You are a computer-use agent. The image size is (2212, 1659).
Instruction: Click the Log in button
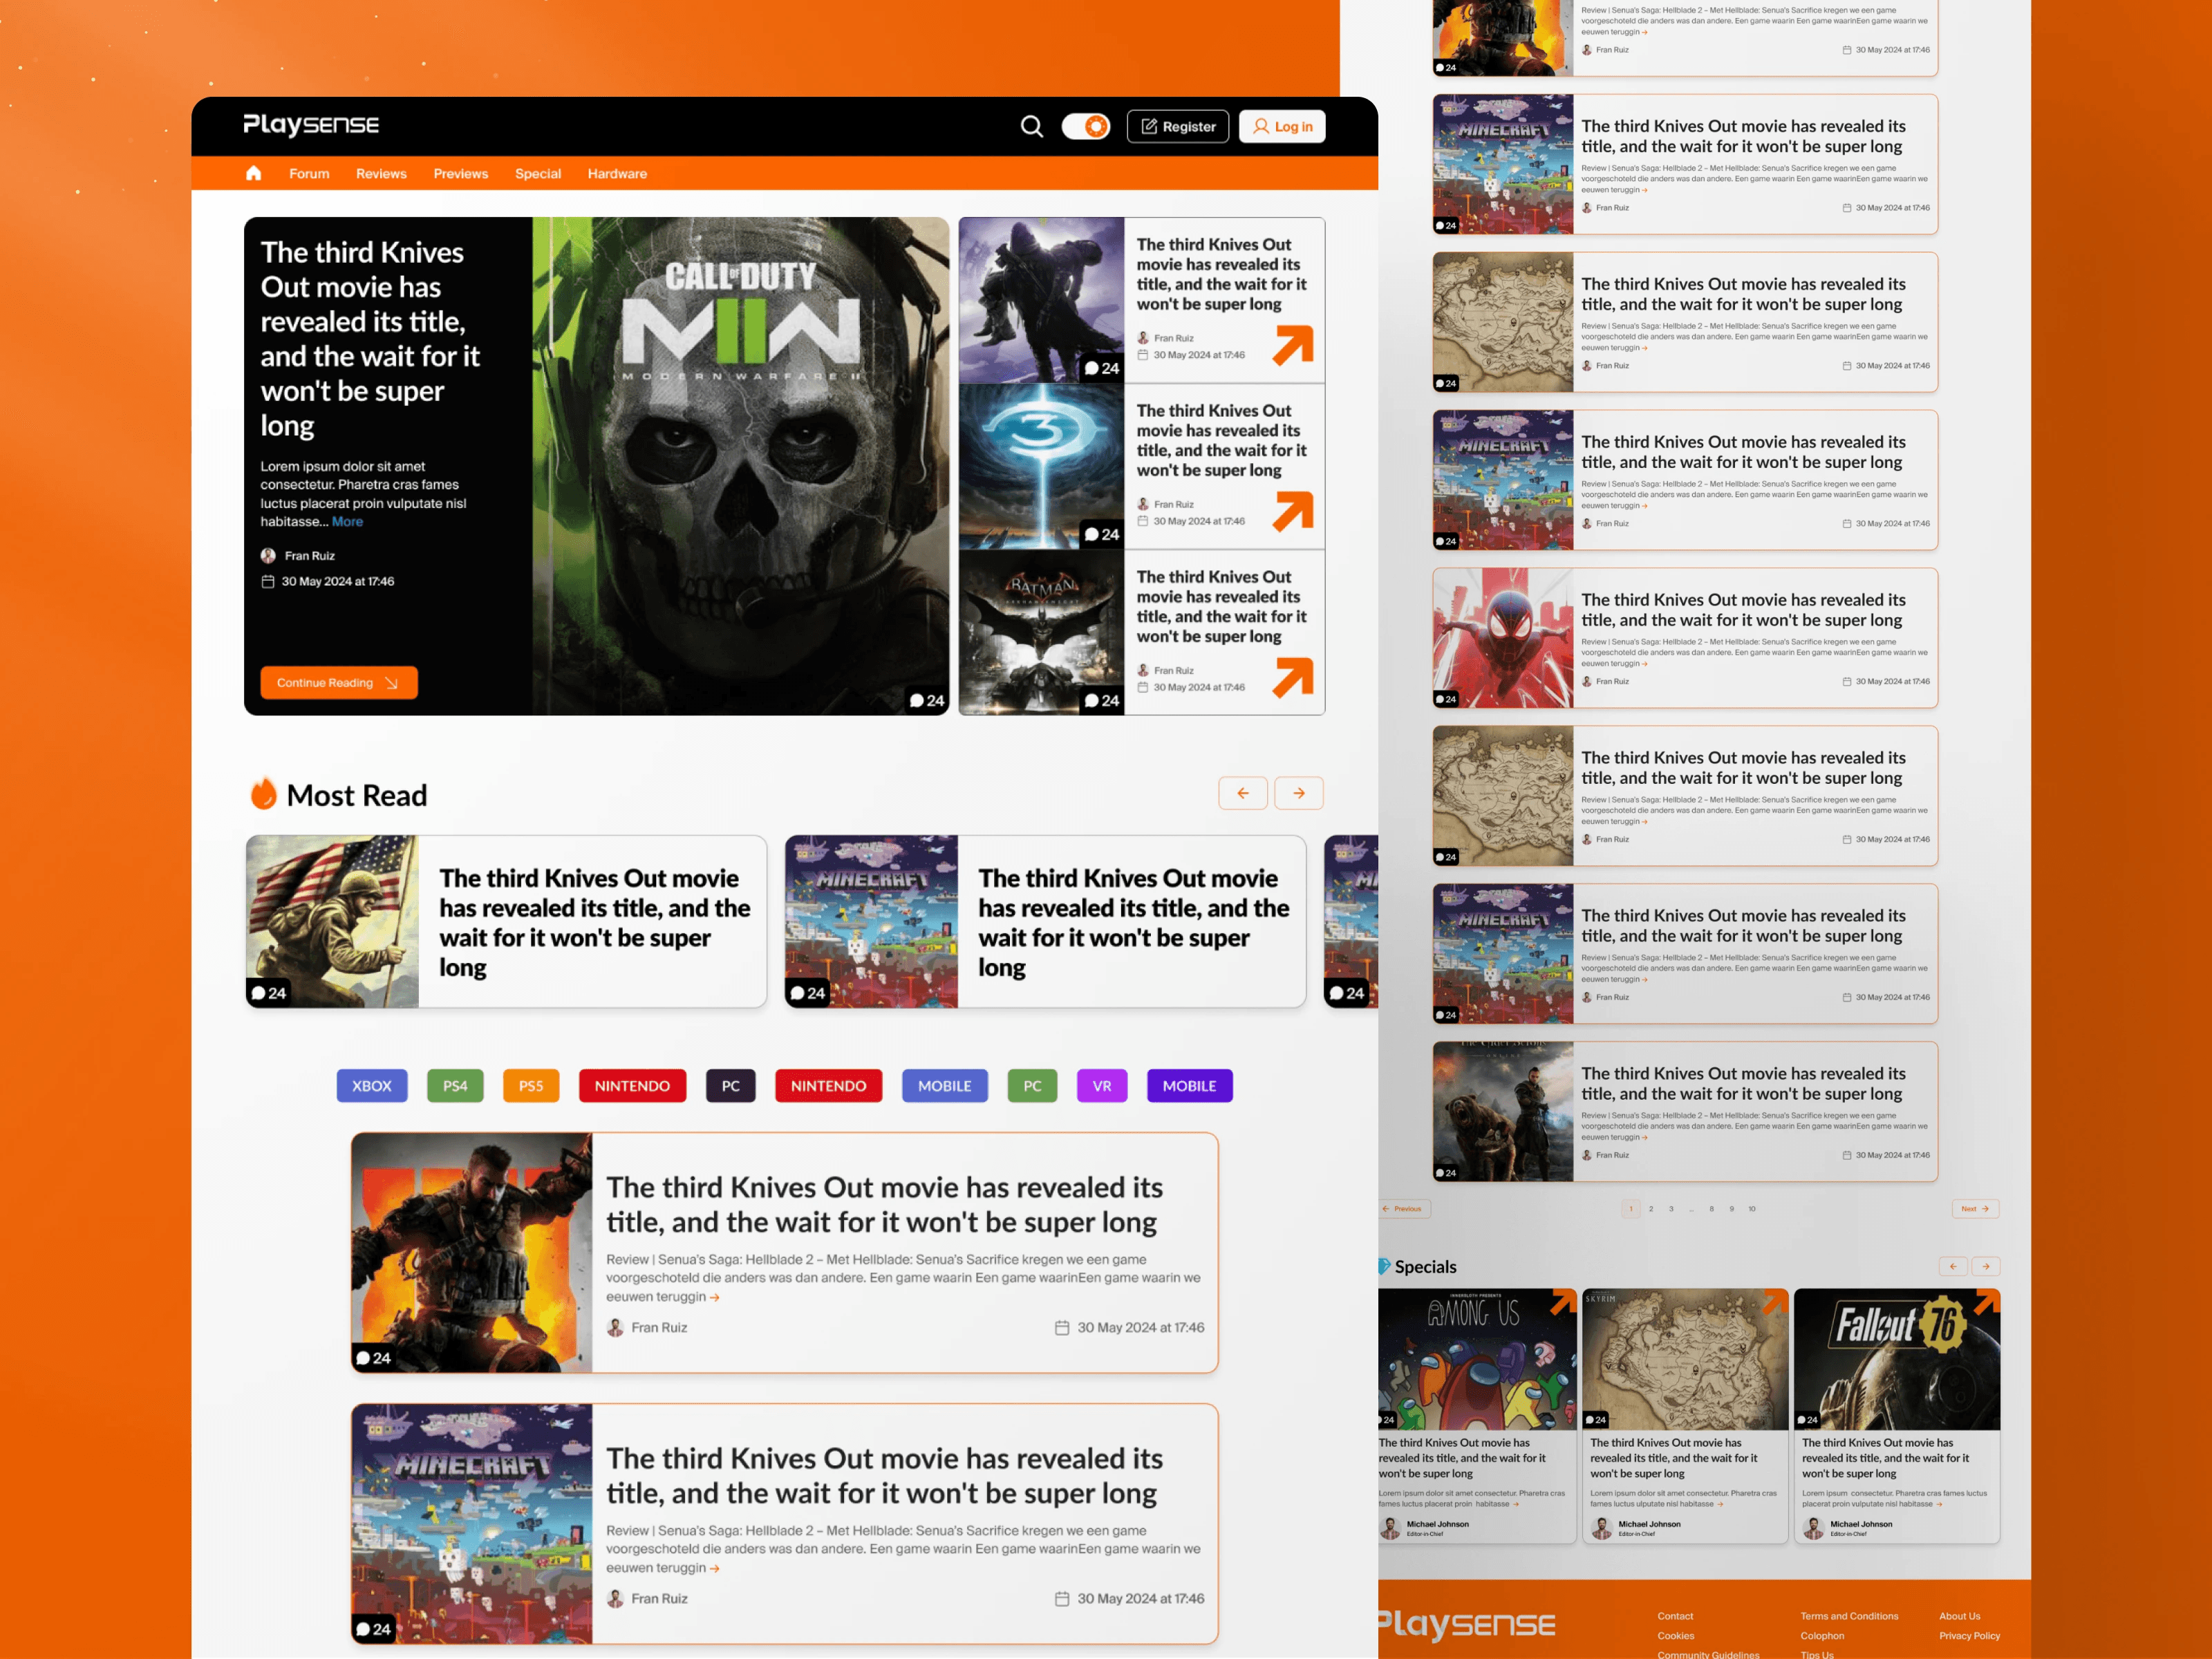[x=1282, y=126]
